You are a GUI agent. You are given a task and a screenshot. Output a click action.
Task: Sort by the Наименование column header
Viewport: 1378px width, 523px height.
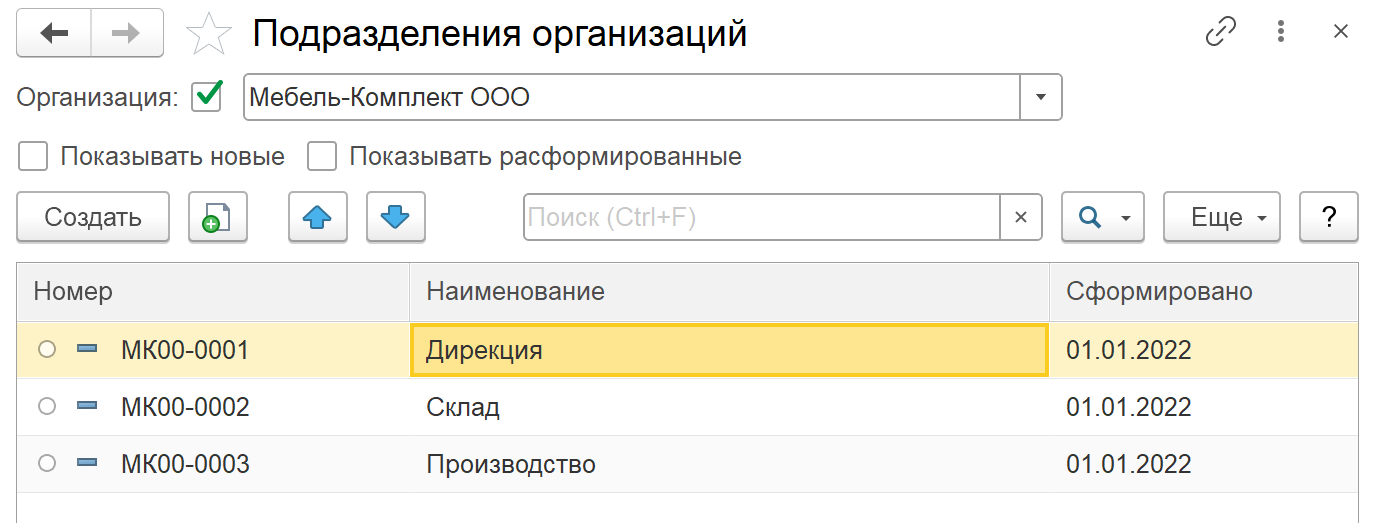coord(728,292)
